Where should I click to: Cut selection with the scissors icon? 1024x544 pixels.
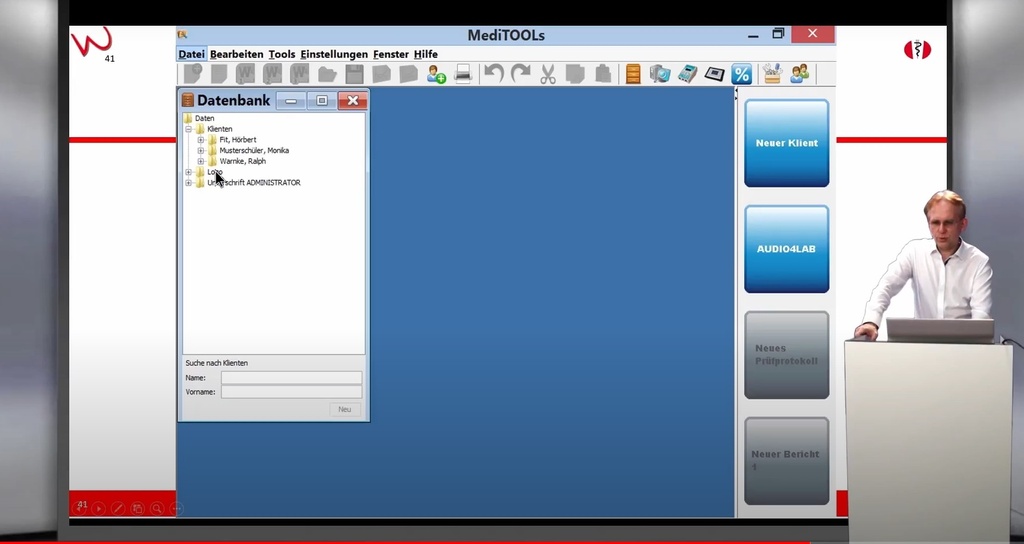click(x=548, y=74)
